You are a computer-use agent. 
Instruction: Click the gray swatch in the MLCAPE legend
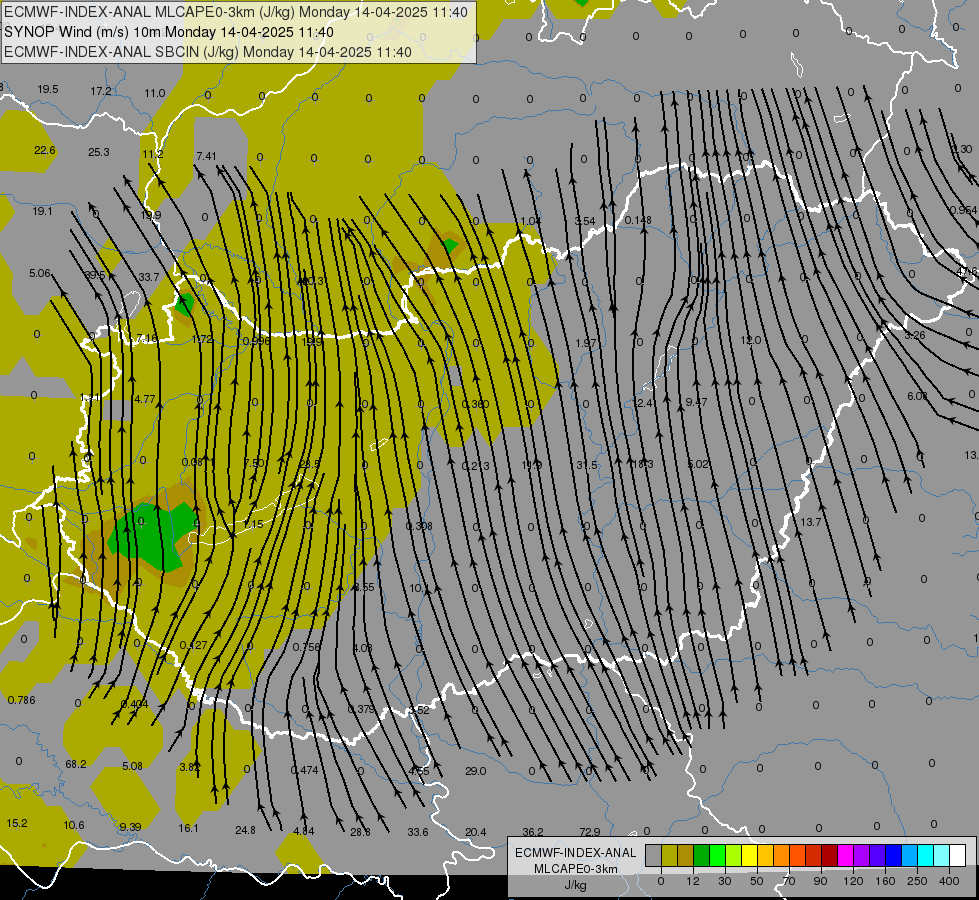[653, 855]
